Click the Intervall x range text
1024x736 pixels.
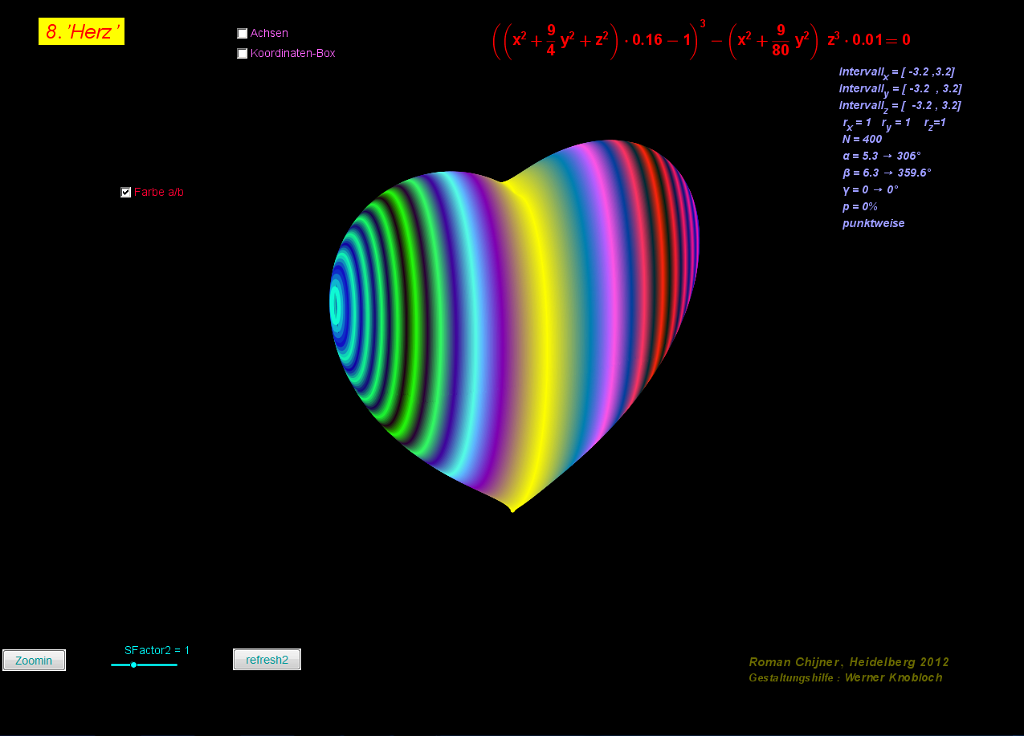point(899,72)
